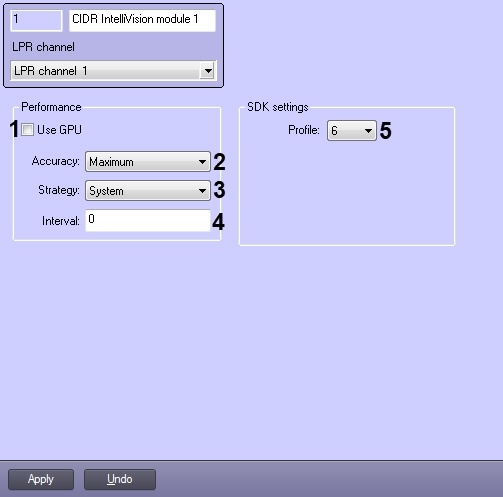Open the Profile dropdown in SDK settings
Screen dimensions: 503x497
pyautogui.click(x=352, y=131)
